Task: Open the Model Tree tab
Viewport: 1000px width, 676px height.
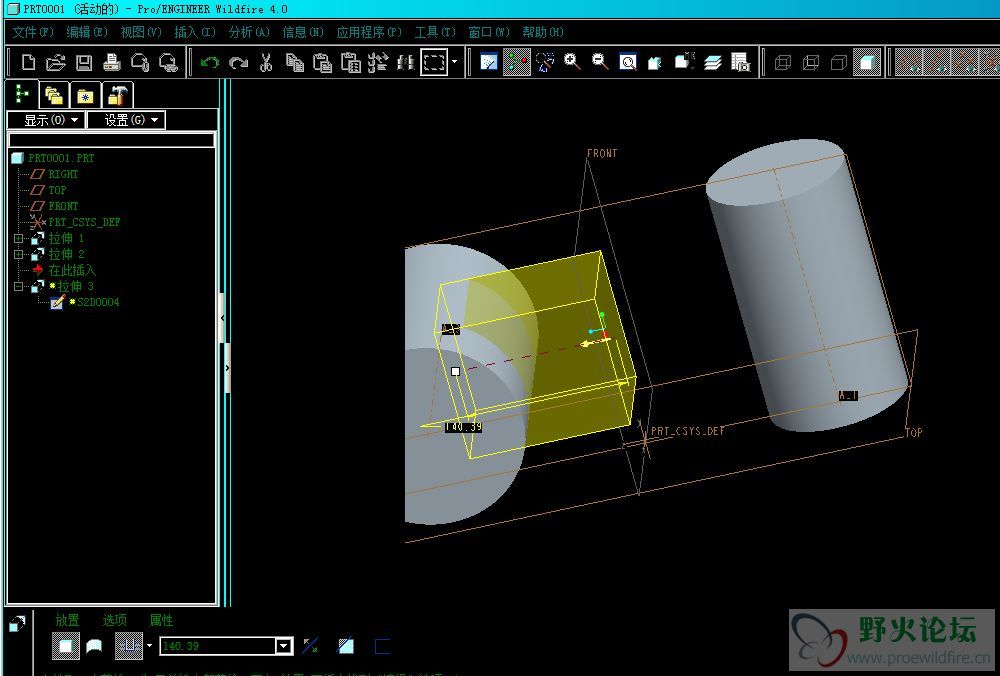Action: pyautogui.click(x=22, y=95)
